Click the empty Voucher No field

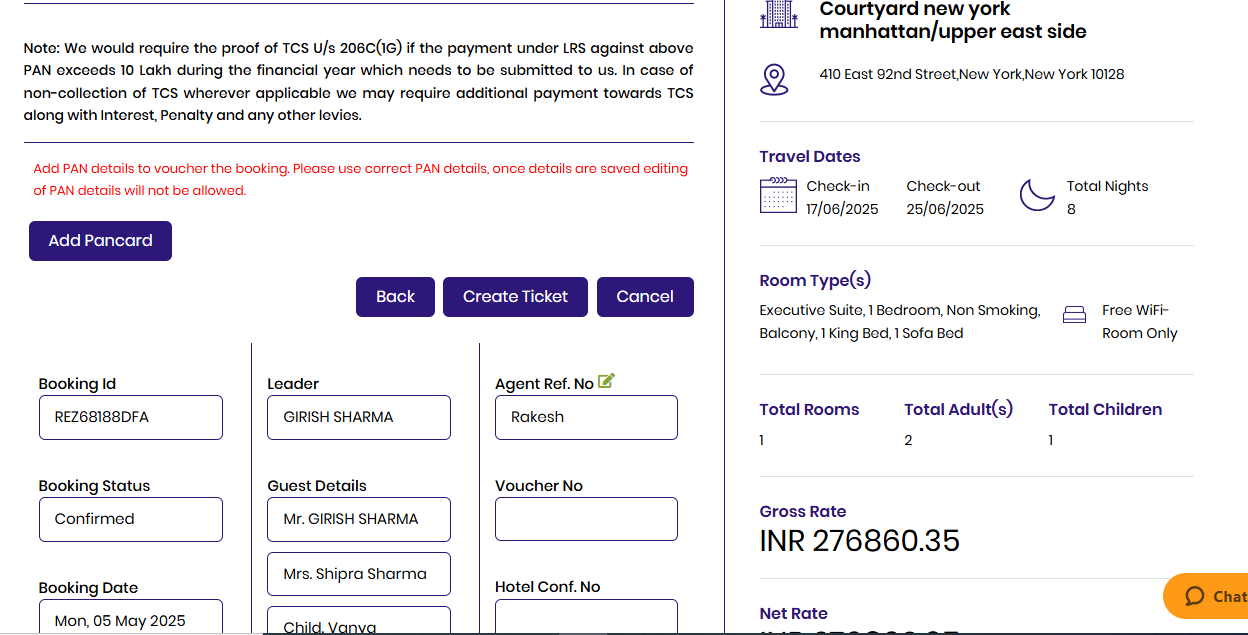(x=587, y=519)
